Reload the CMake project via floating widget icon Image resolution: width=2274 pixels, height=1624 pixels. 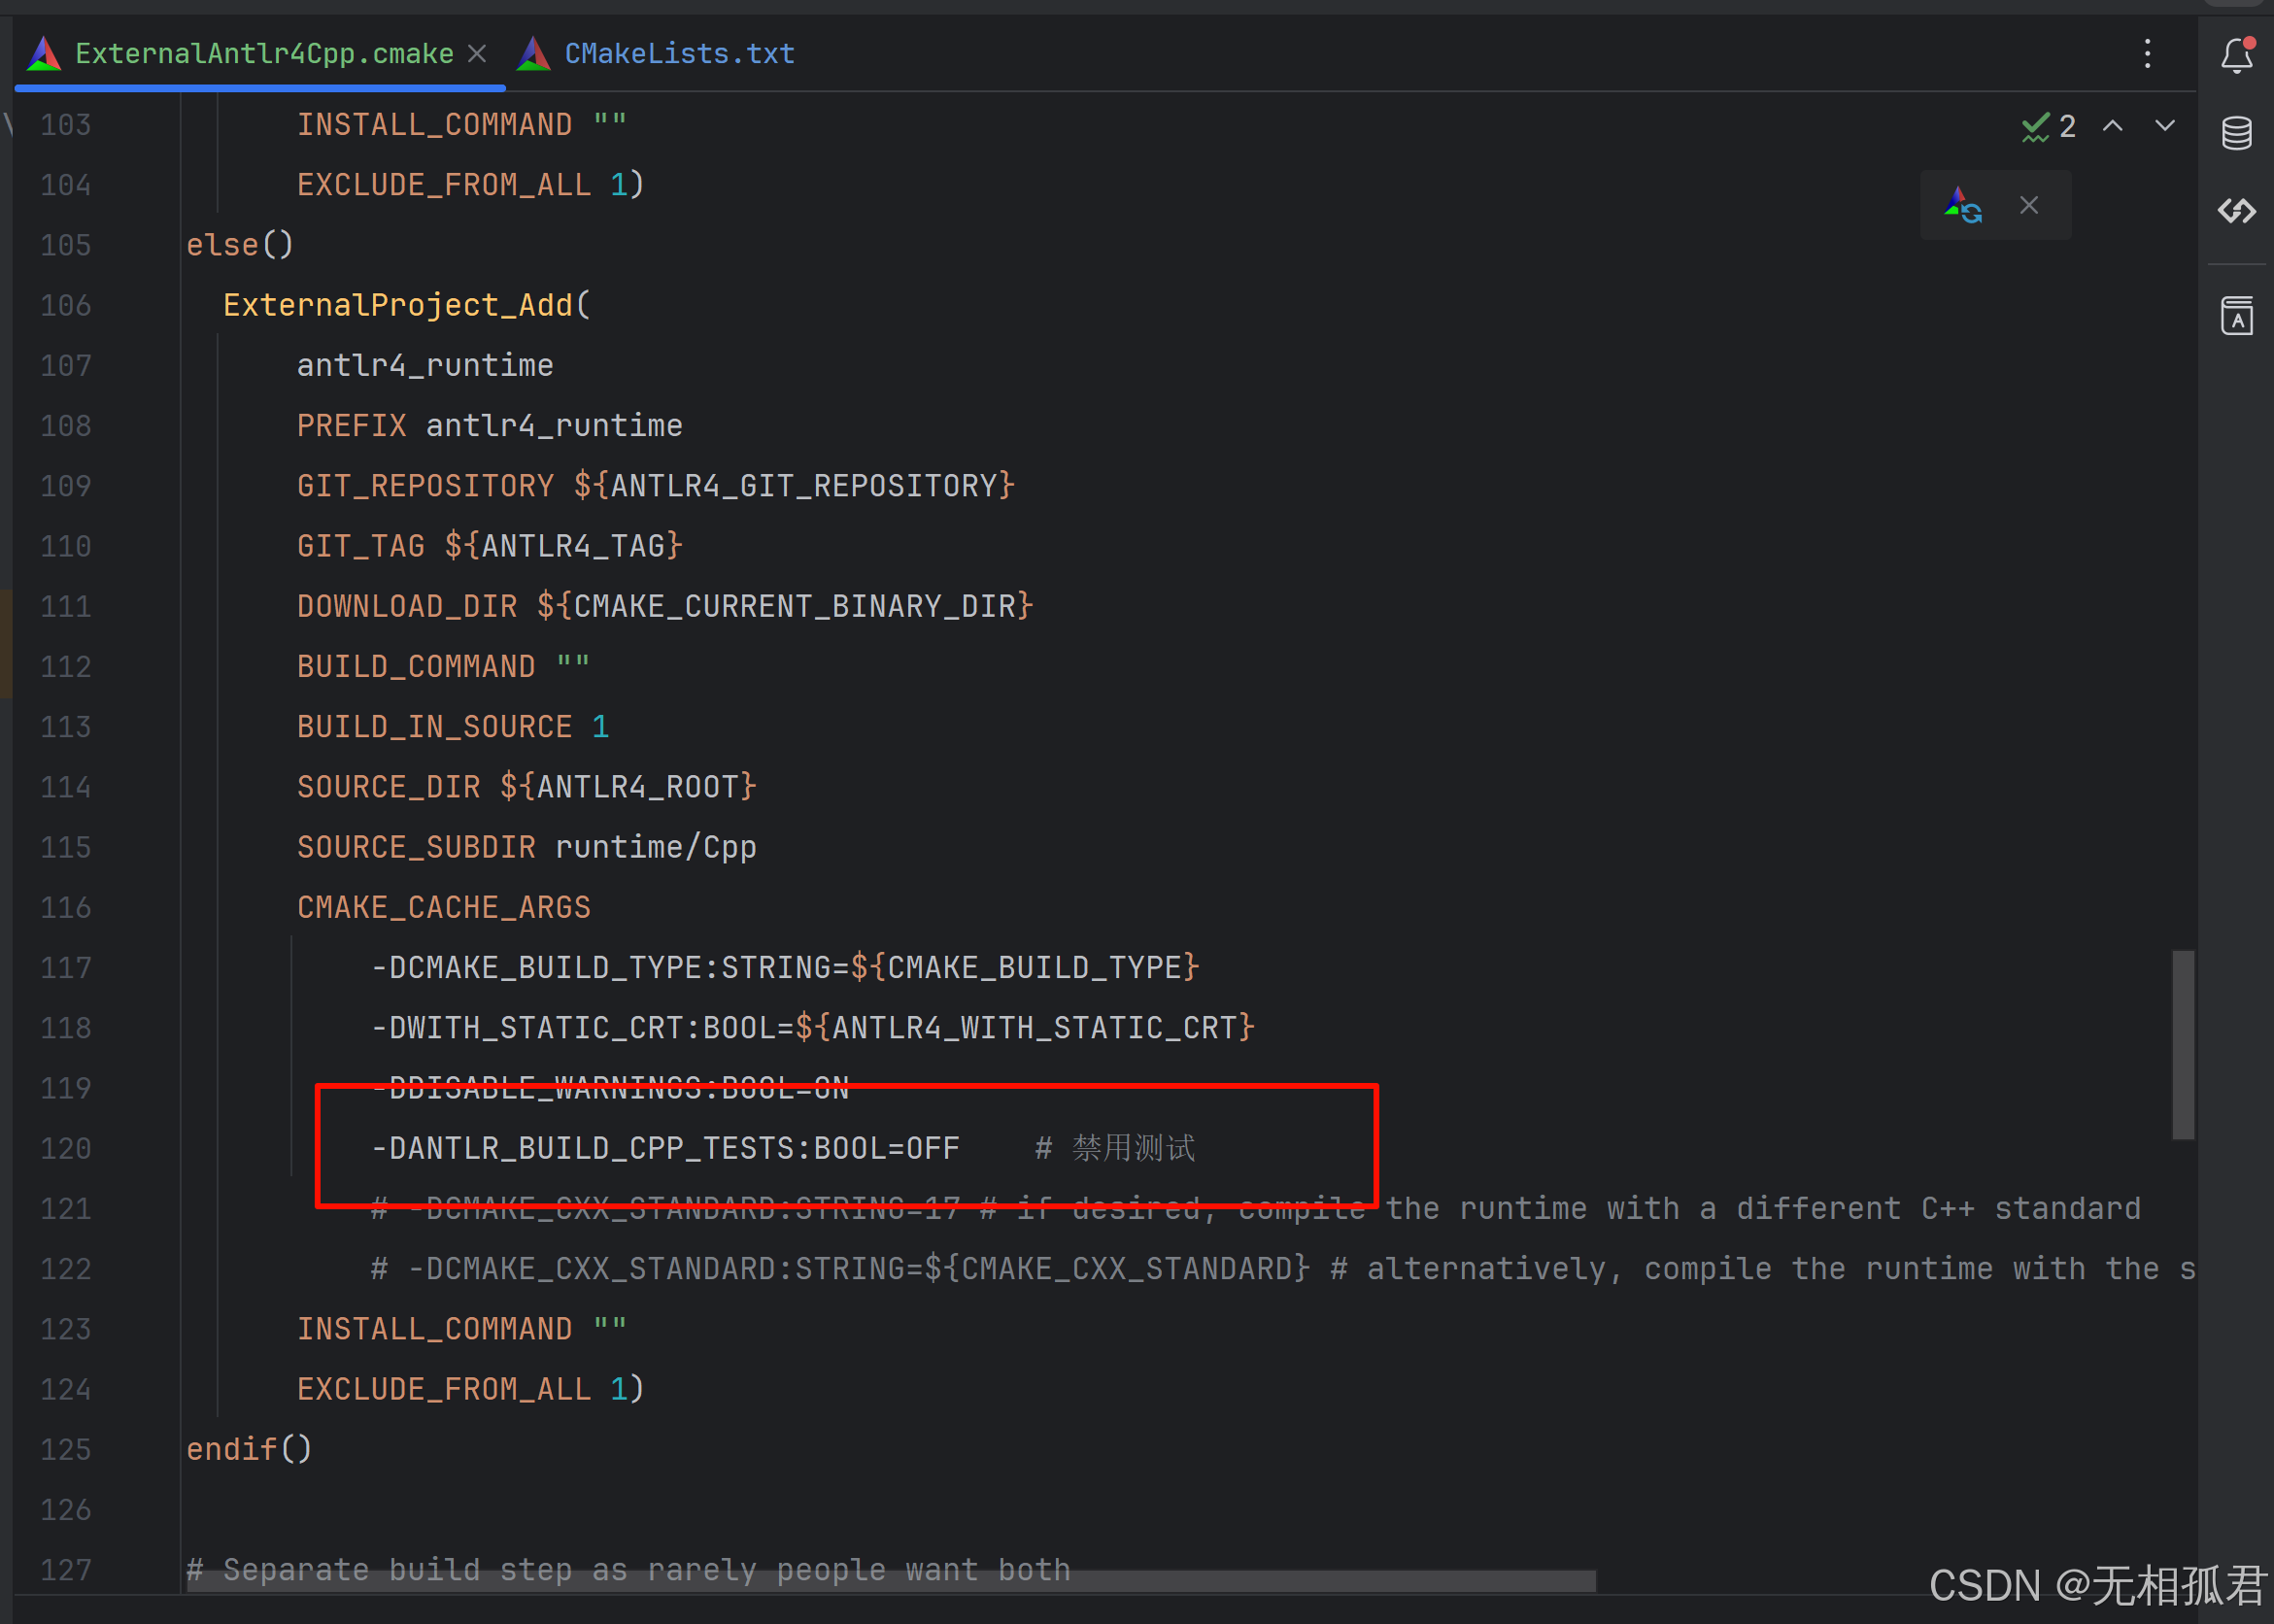(x=1963, y=204)
